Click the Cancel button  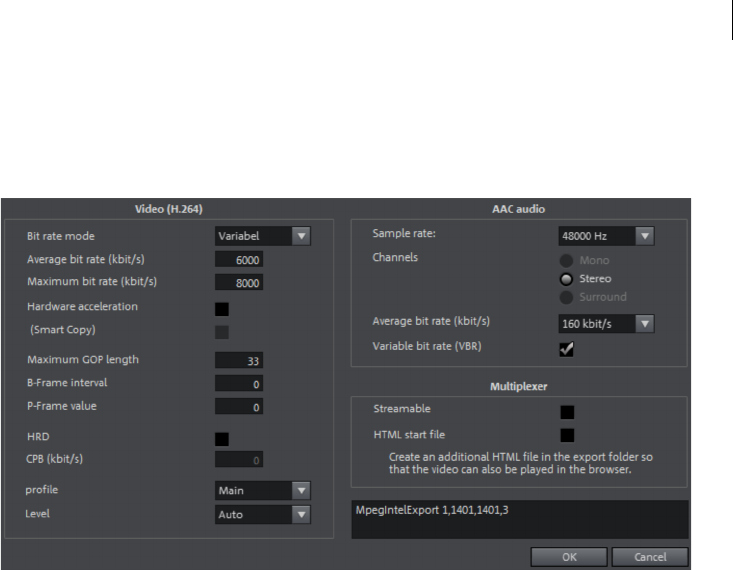click(x=650, y=557)
